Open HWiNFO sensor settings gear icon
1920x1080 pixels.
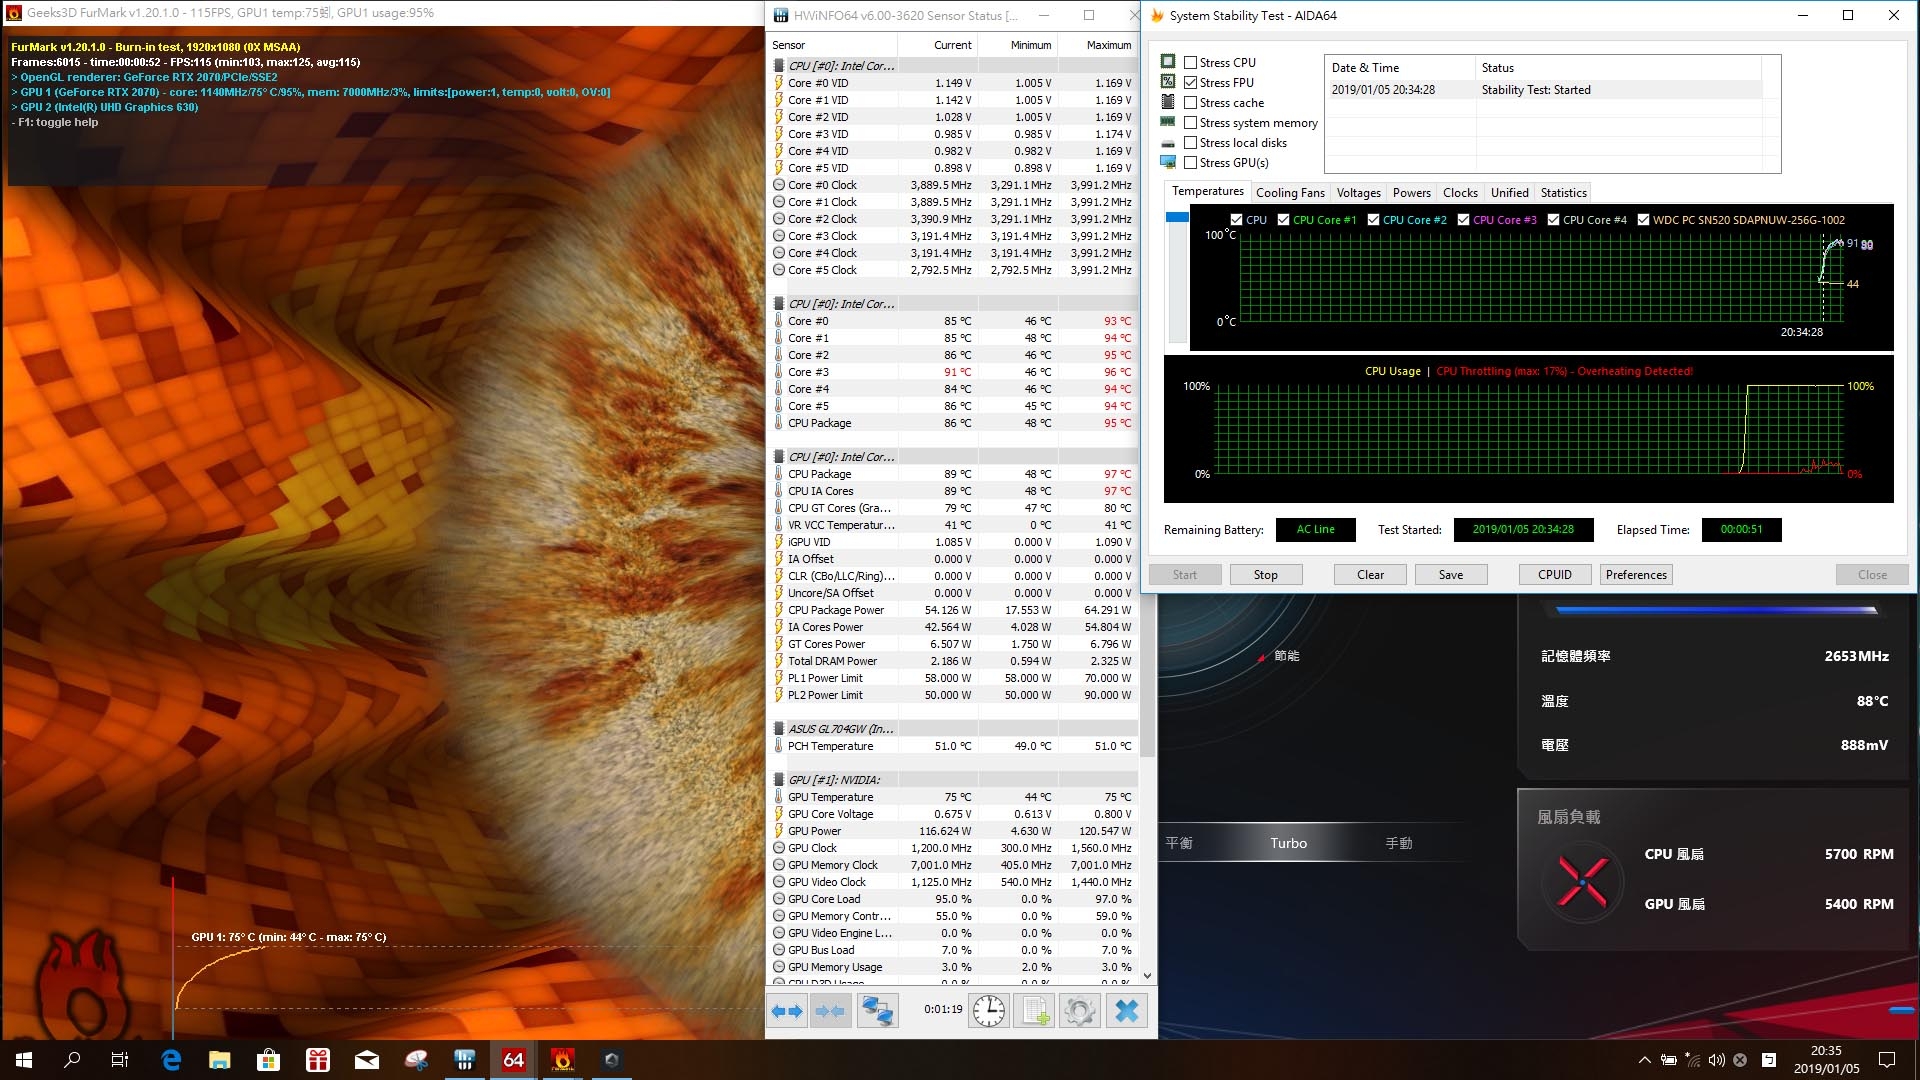point(1079,1011)
